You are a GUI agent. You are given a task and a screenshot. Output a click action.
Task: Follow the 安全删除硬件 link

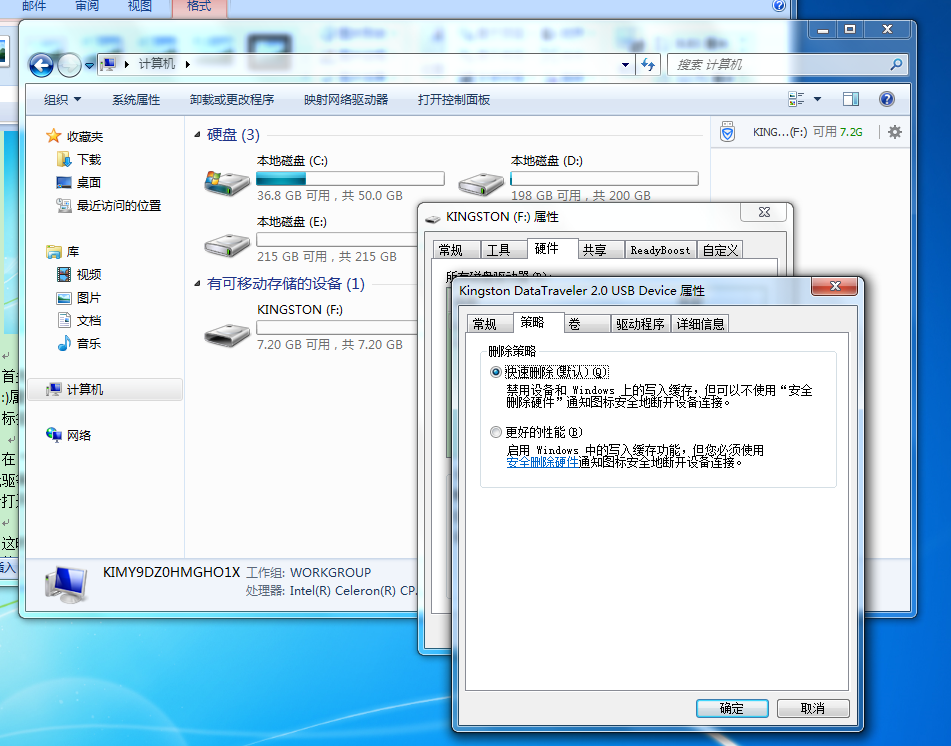[x=542, y=462]
